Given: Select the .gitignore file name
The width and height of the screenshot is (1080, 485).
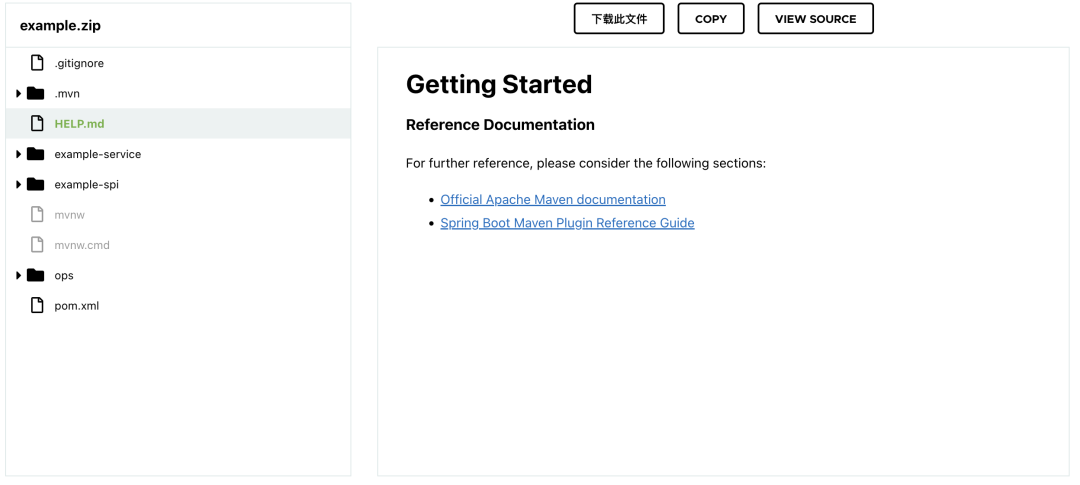Looking at the screenshot, I should pos(79,63).
